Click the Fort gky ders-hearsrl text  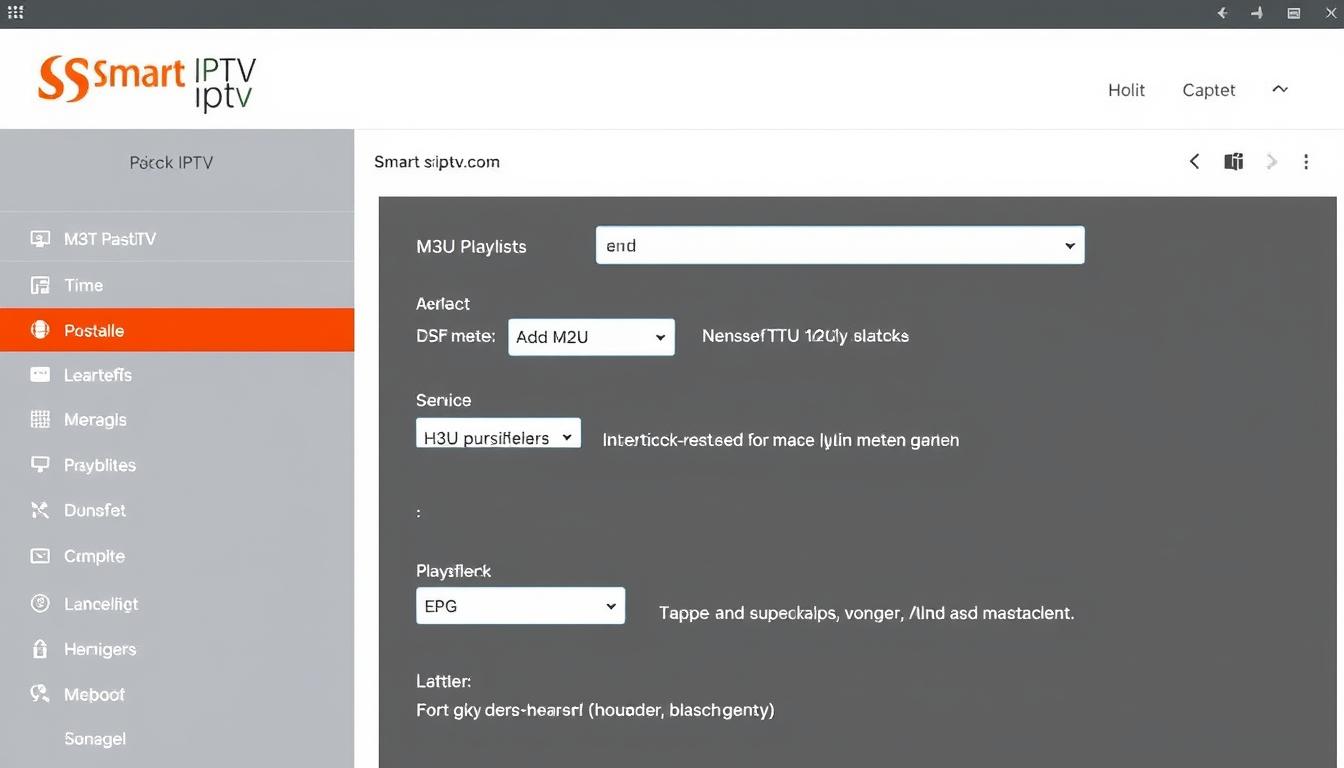[x=595, y=710]
